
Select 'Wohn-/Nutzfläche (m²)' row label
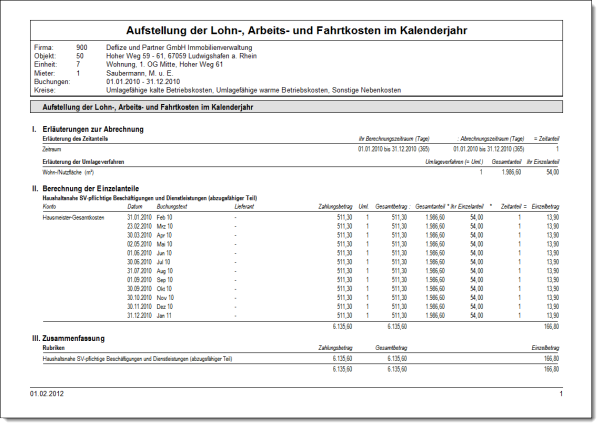[x=68, y=172]
